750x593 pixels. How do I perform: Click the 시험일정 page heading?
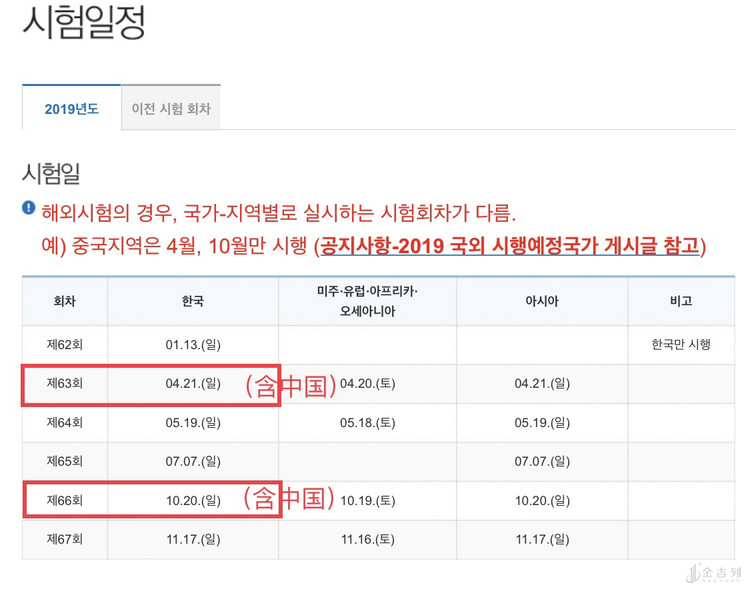tap(84, 23)
